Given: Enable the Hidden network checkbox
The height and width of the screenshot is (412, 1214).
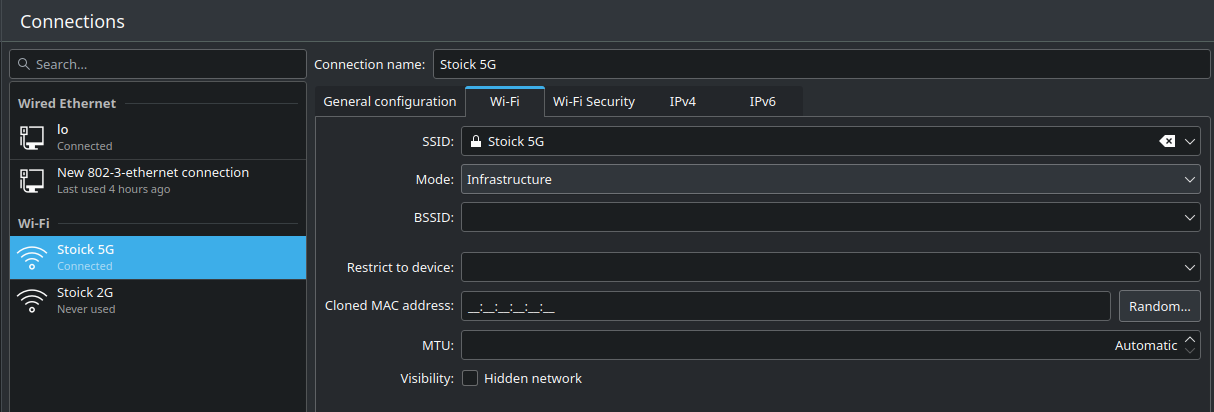Looking at the screenshot, I should click(470, 378).
